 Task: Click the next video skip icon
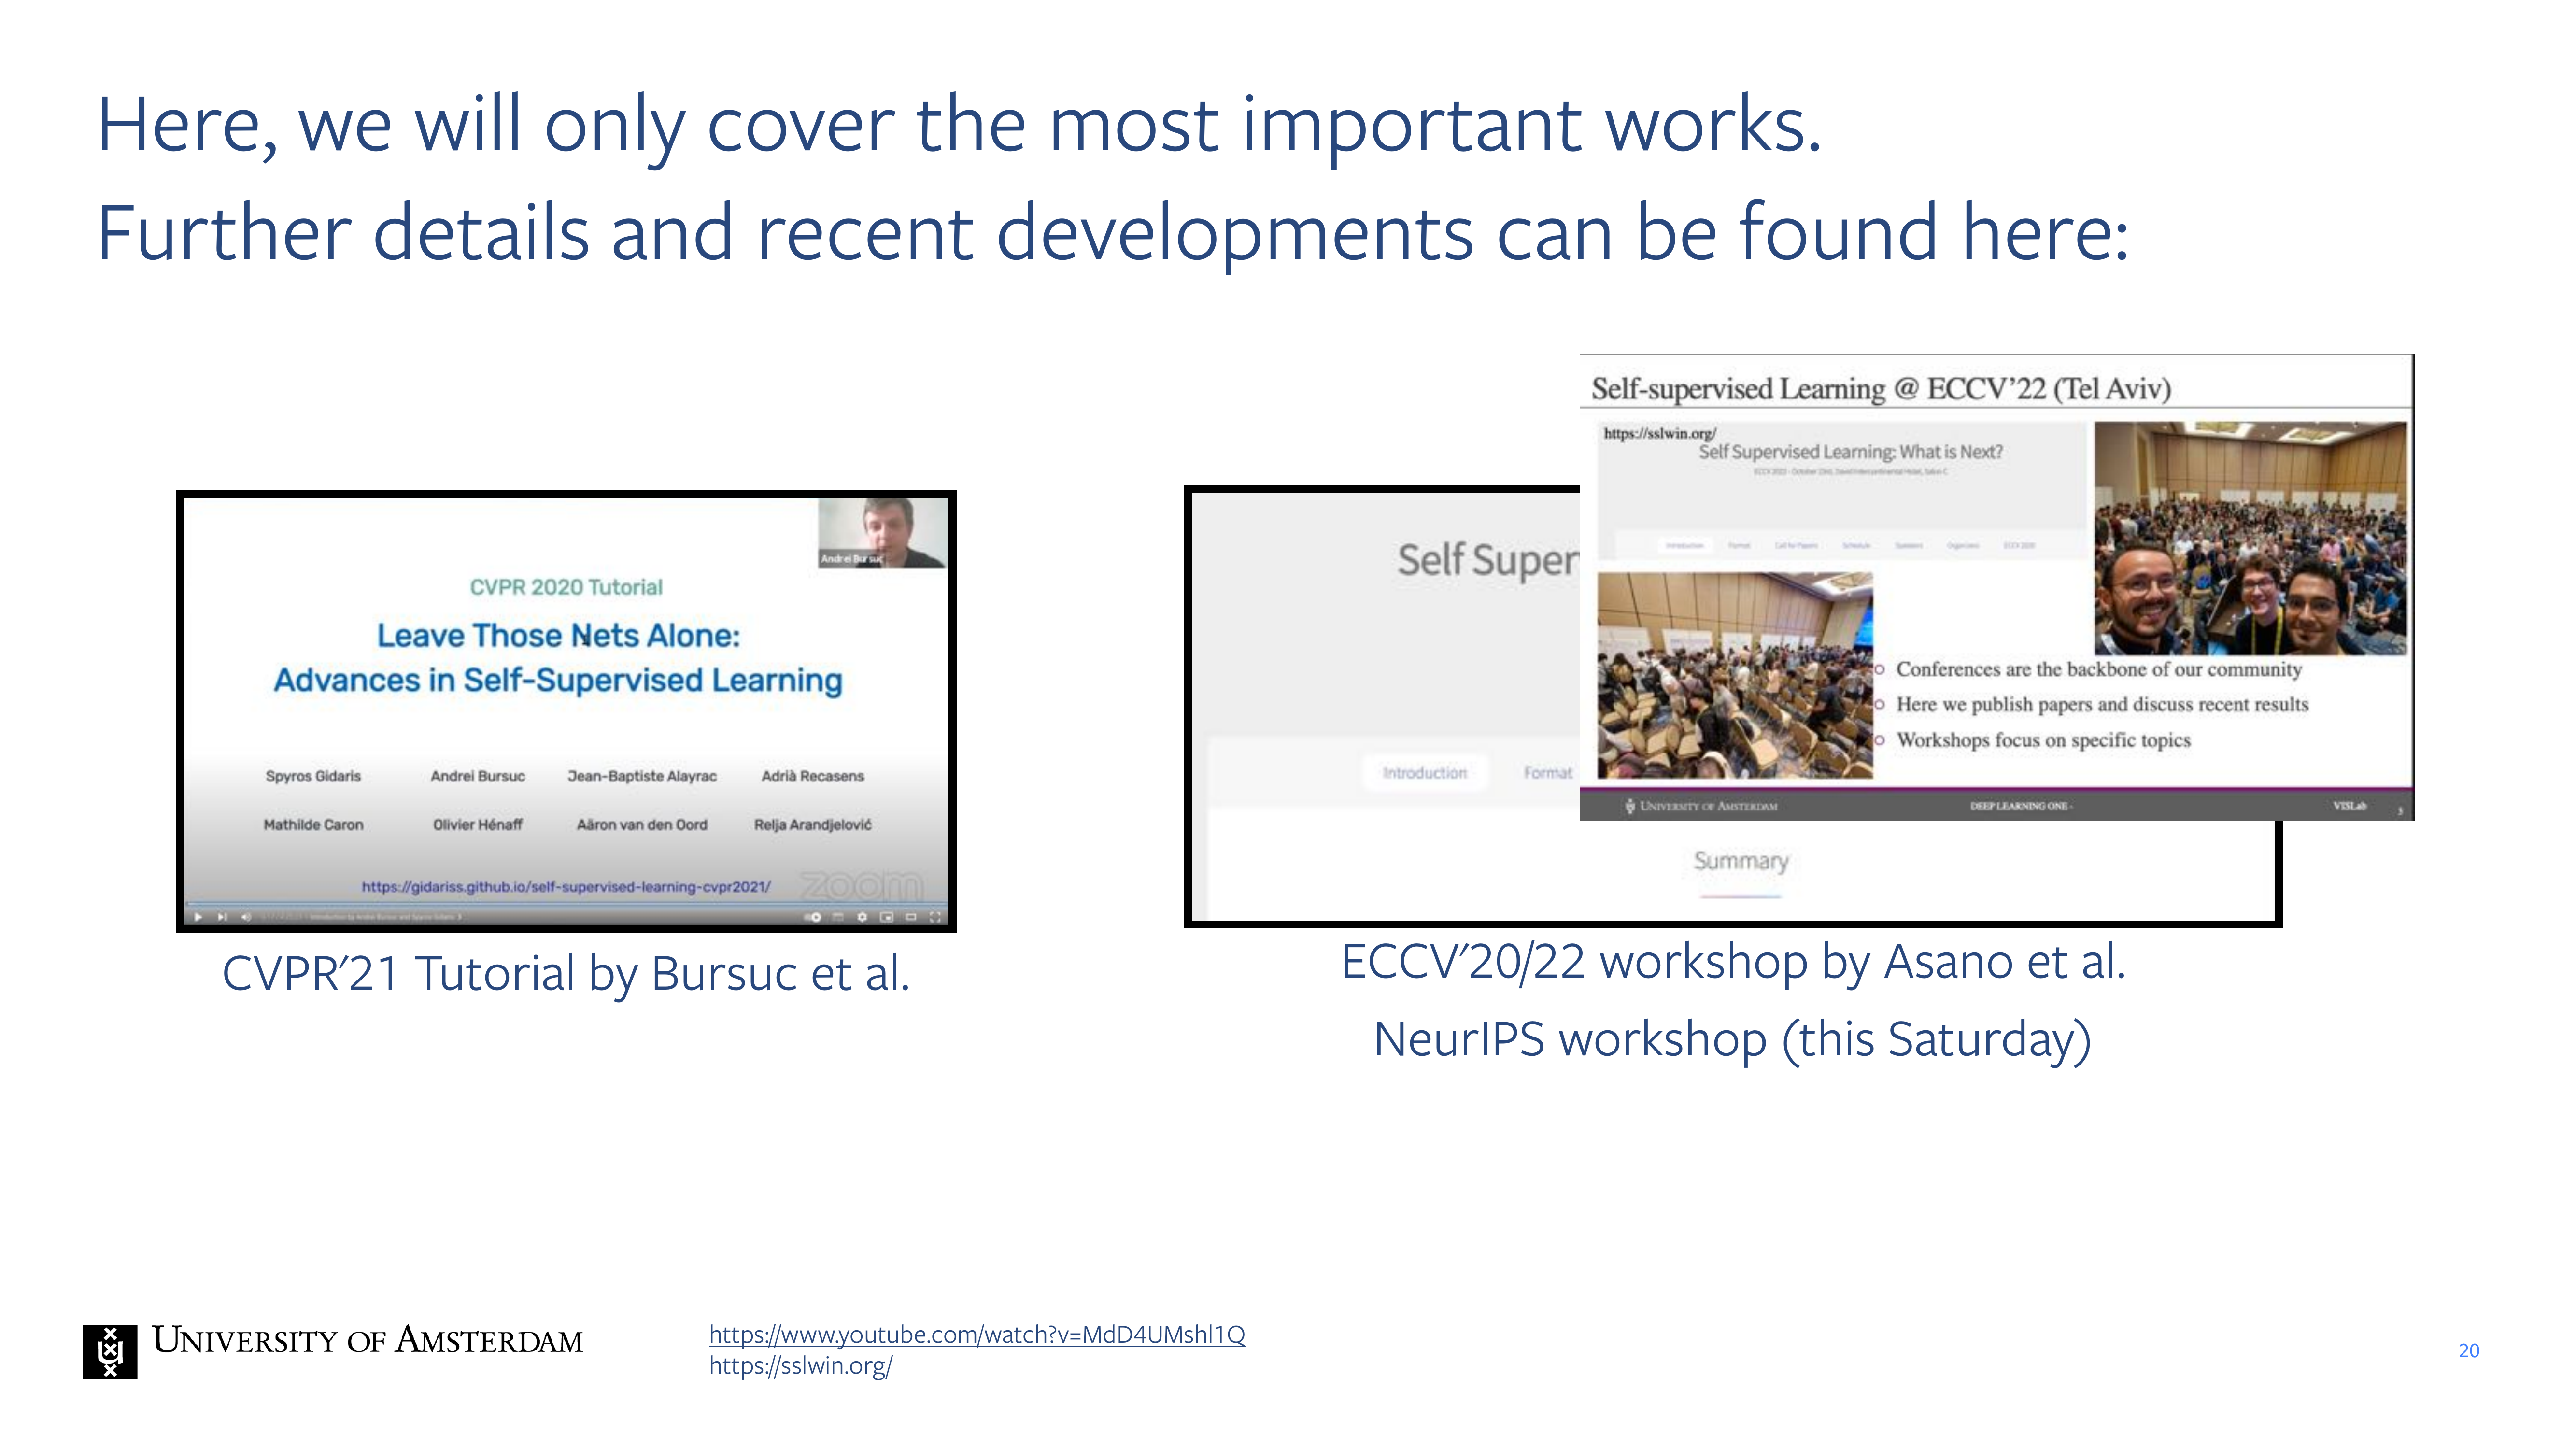[x=222, y=917]
